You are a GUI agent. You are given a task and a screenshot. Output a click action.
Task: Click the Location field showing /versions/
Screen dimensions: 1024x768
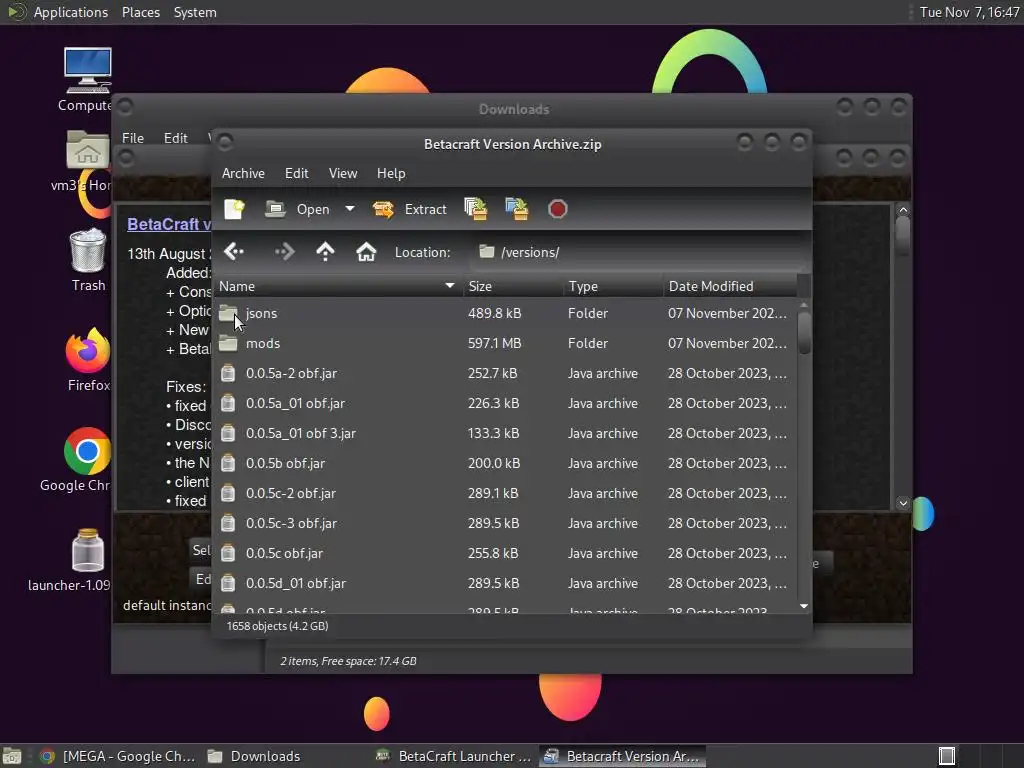[x=637, y=252]
